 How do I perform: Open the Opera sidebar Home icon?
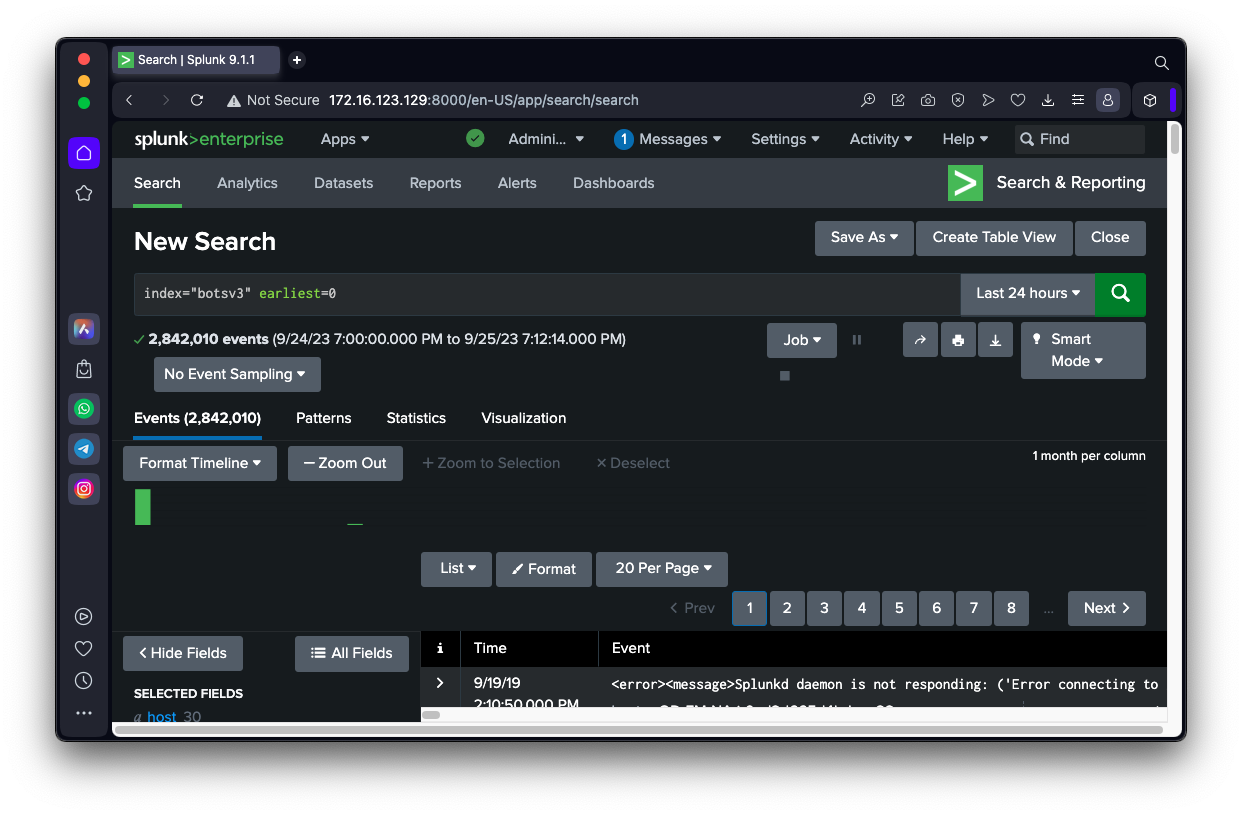pos(84,153)
